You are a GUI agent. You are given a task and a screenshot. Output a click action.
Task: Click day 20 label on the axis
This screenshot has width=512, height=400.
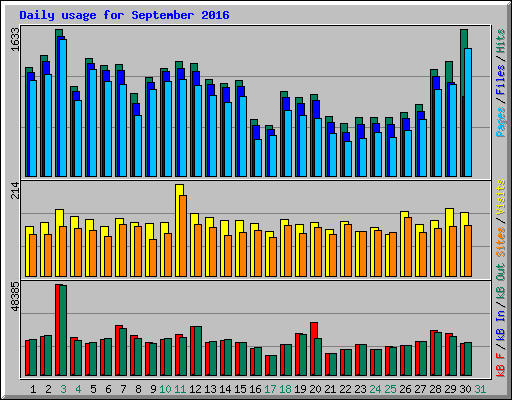[315, 389]
